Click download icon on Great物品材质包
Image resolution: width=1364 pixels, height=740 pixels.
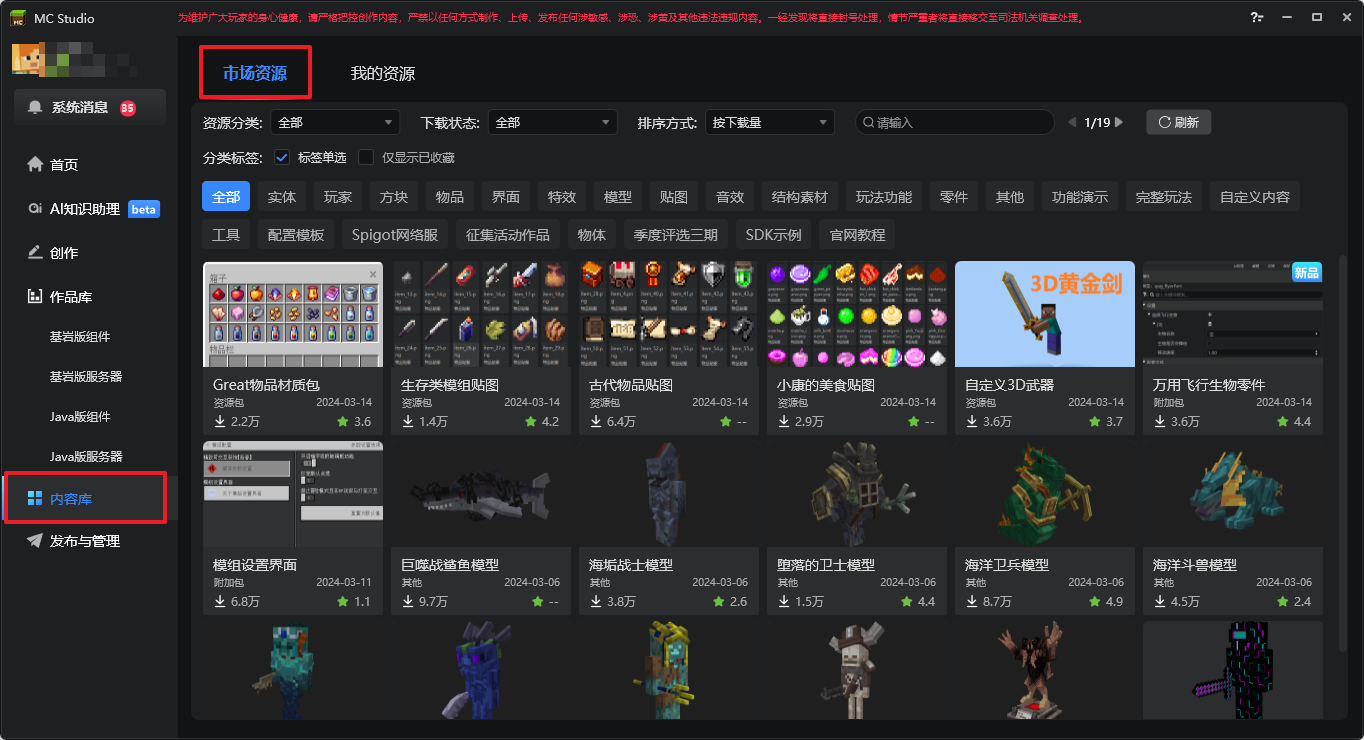tap(220, 422)
